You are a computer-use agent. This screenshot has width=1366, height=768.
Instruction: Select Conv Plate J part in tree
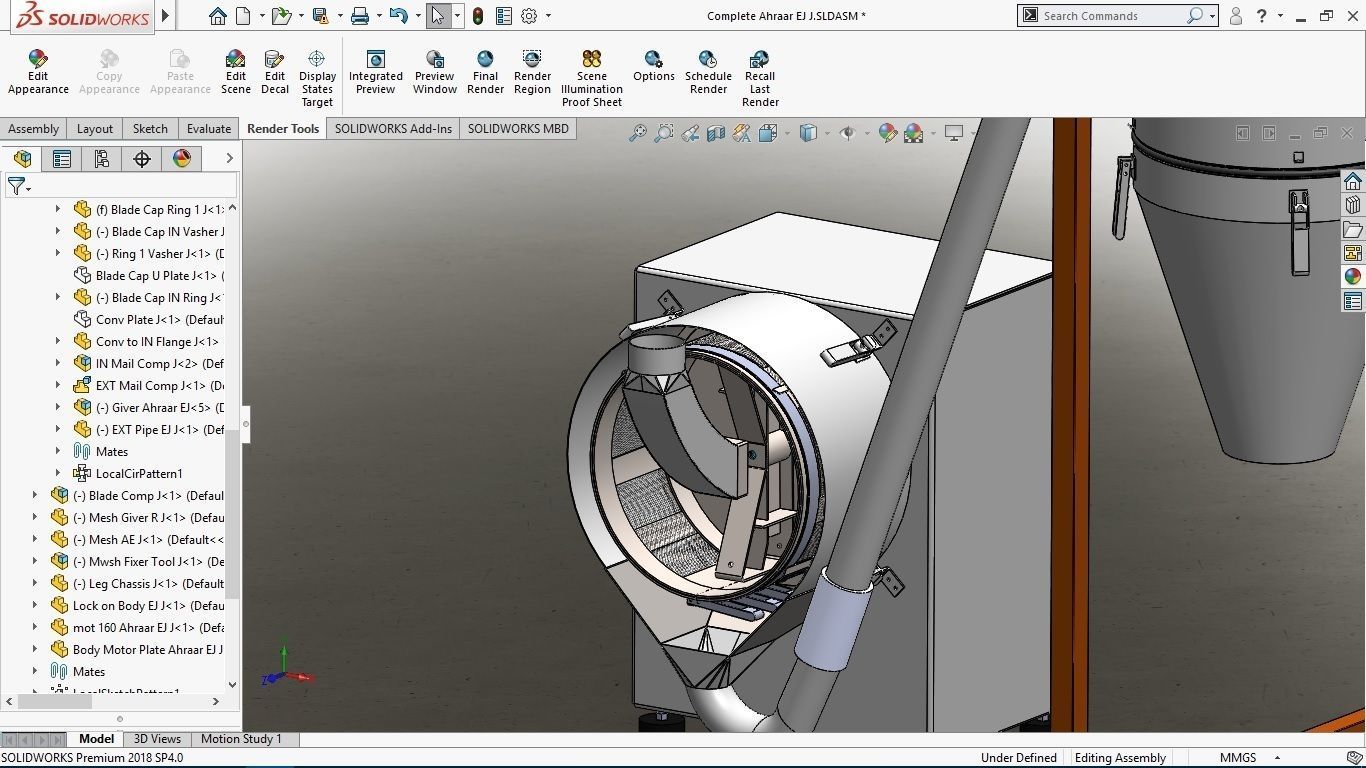(x=149, y=320)
